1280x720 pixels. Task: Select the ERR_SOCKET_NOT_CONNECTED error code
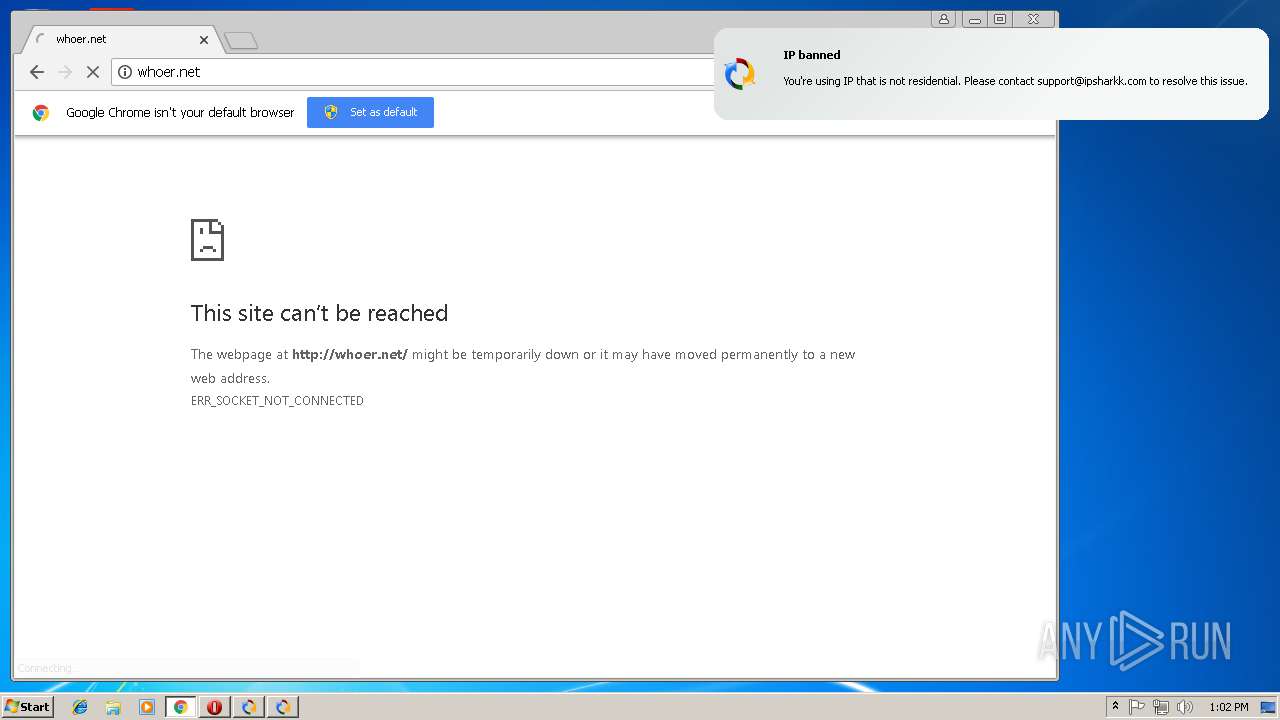click(x=277, y=401)
